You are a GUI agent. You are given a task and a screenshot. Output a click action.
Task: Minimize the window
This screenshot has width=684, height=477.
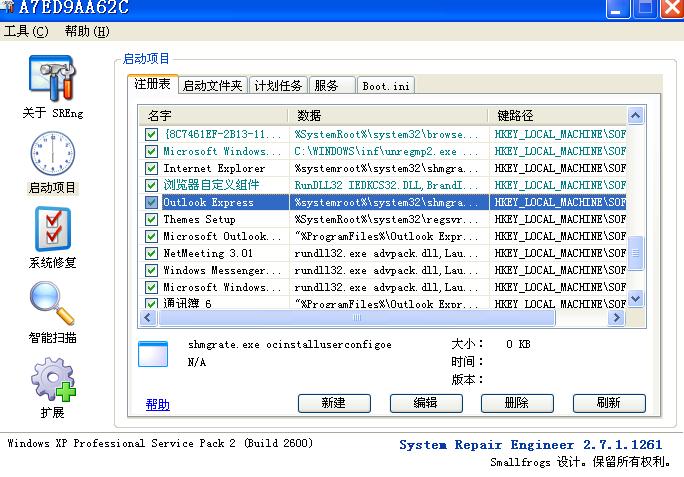click(x=618, y=9)
